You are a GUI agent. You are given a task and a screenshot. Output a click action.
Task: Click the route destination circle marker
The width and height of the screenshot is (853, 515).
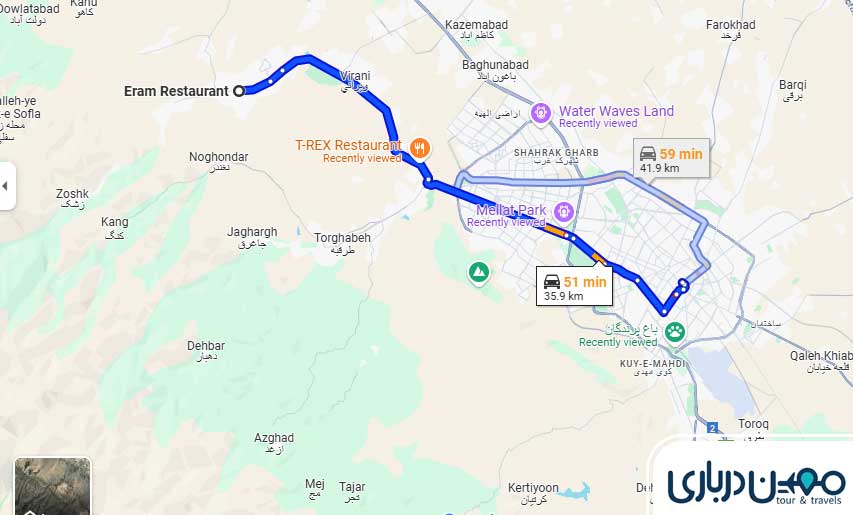point(683,283)
